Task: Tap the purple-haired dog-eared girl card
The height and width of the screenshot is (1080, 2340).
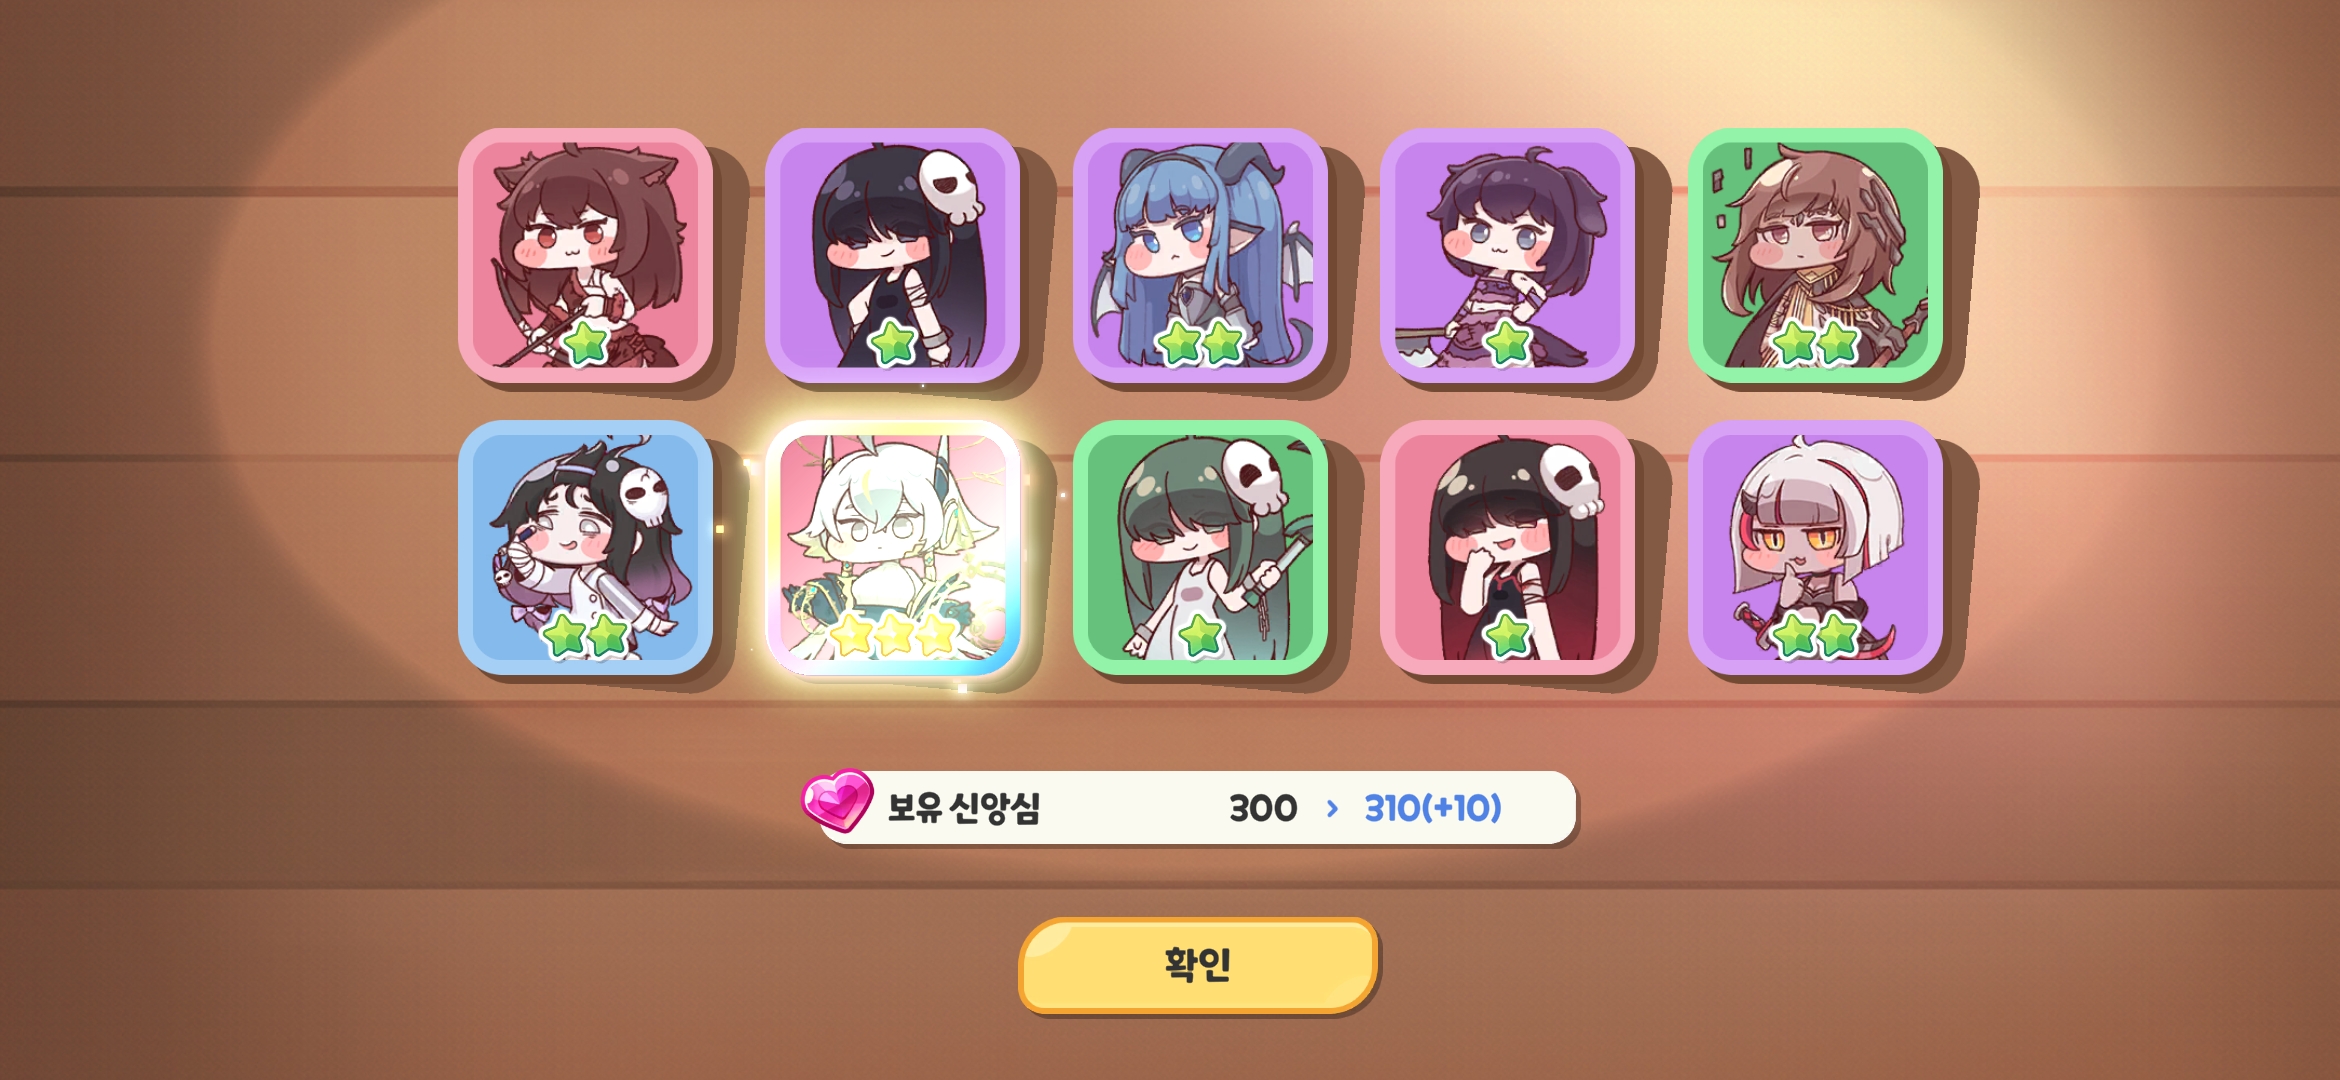Action: pyautogui.click(x=1507, y=255)
